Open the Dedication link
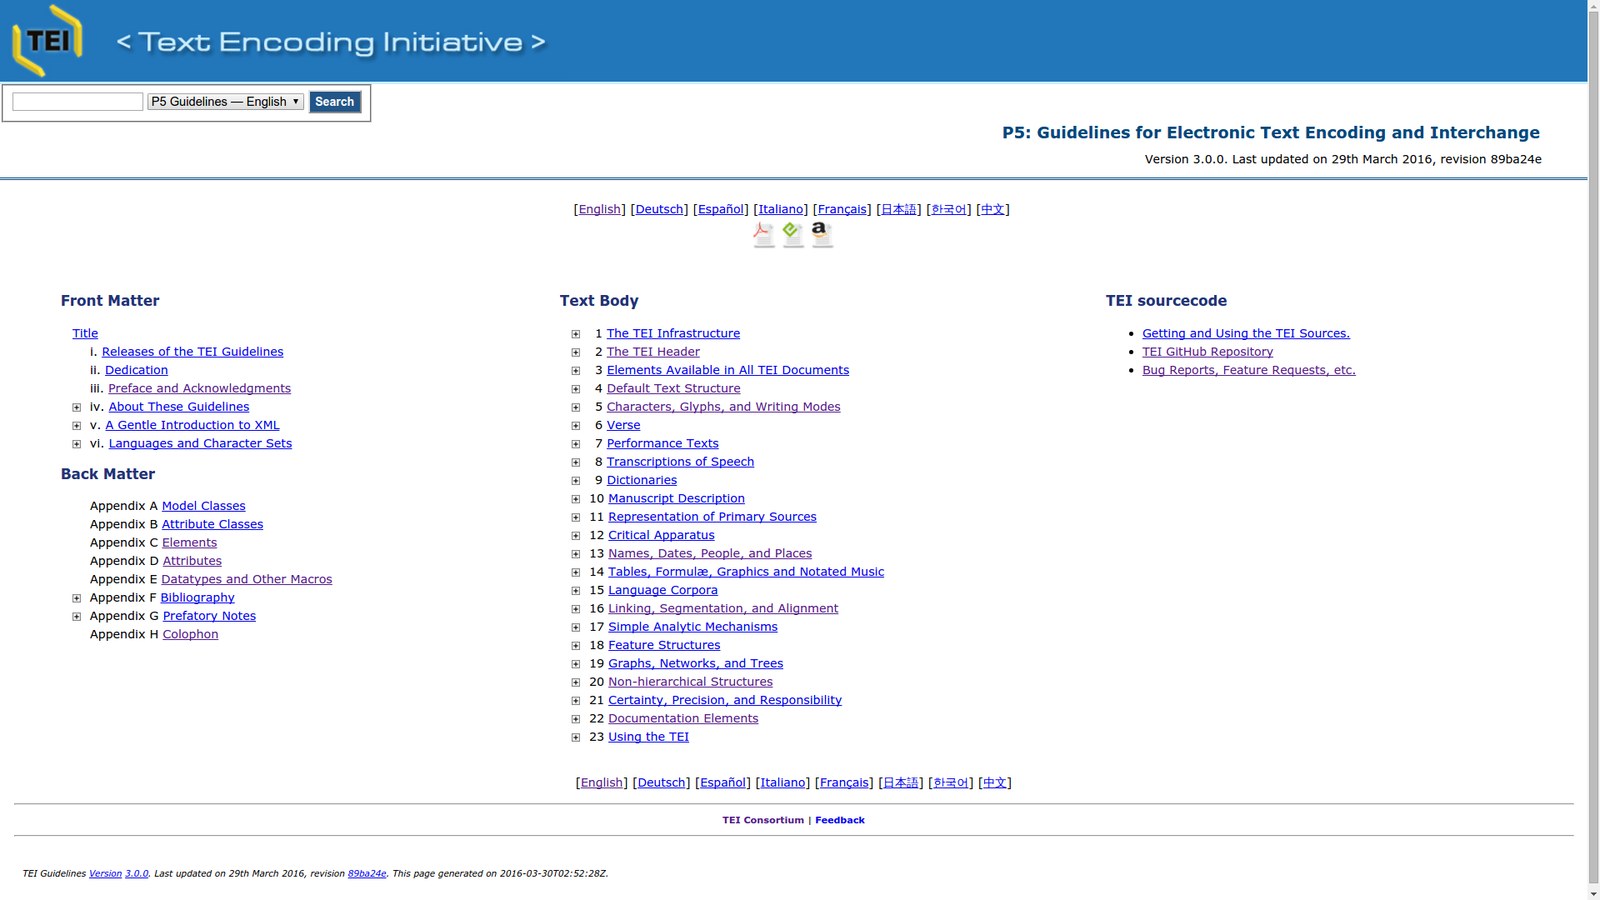Viewport: 1600px width, 900px height. (136, 370)
